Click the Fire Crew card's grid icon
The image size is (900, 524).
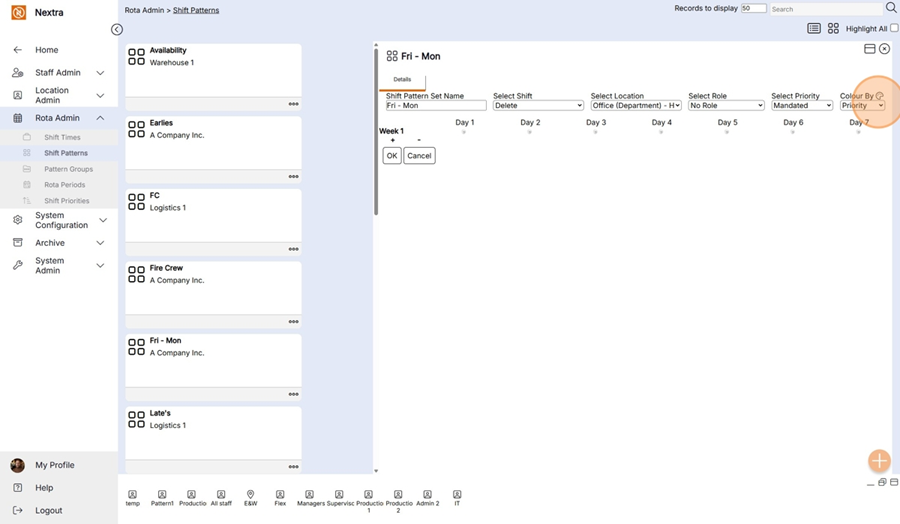[x=137, y=274]
